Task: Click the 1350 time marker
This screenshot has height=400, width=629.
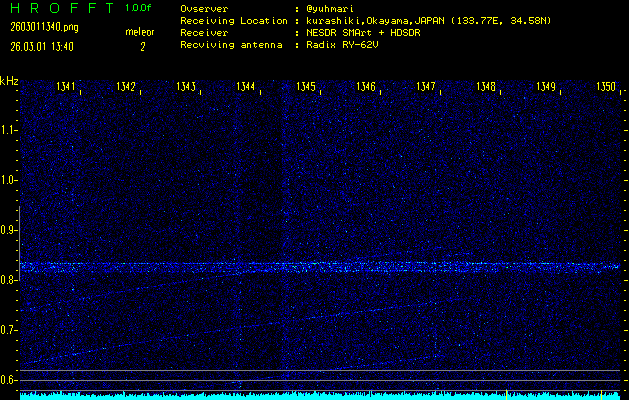Action: [606, 88]
